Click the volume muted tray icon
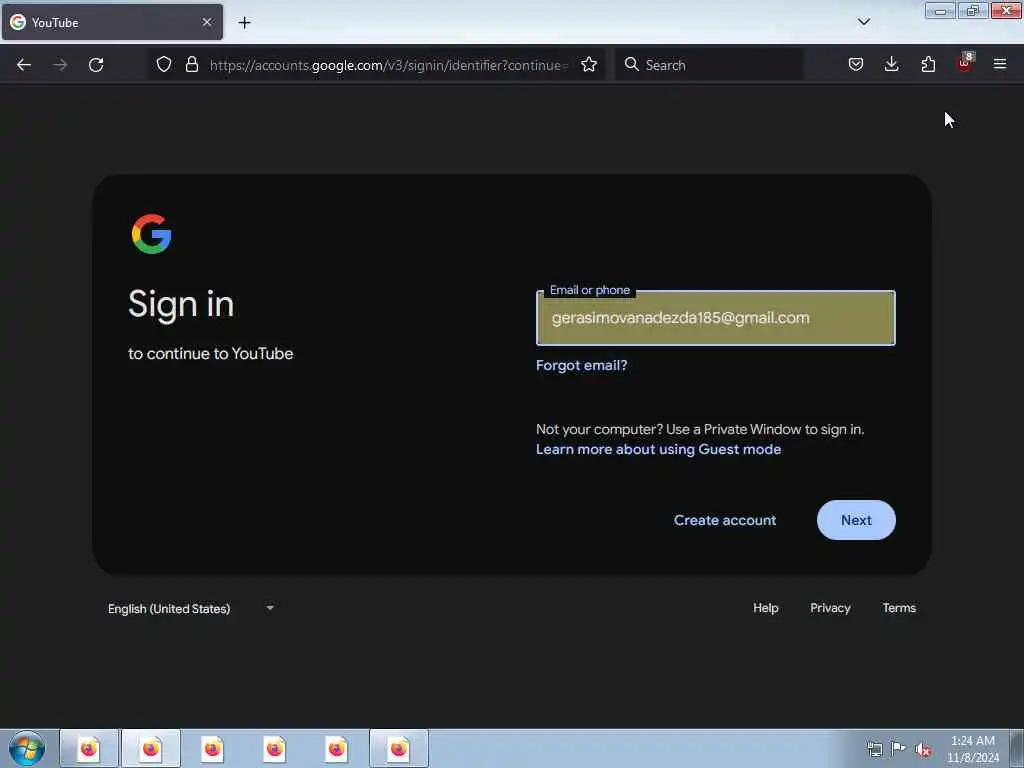 click(923, 749)
